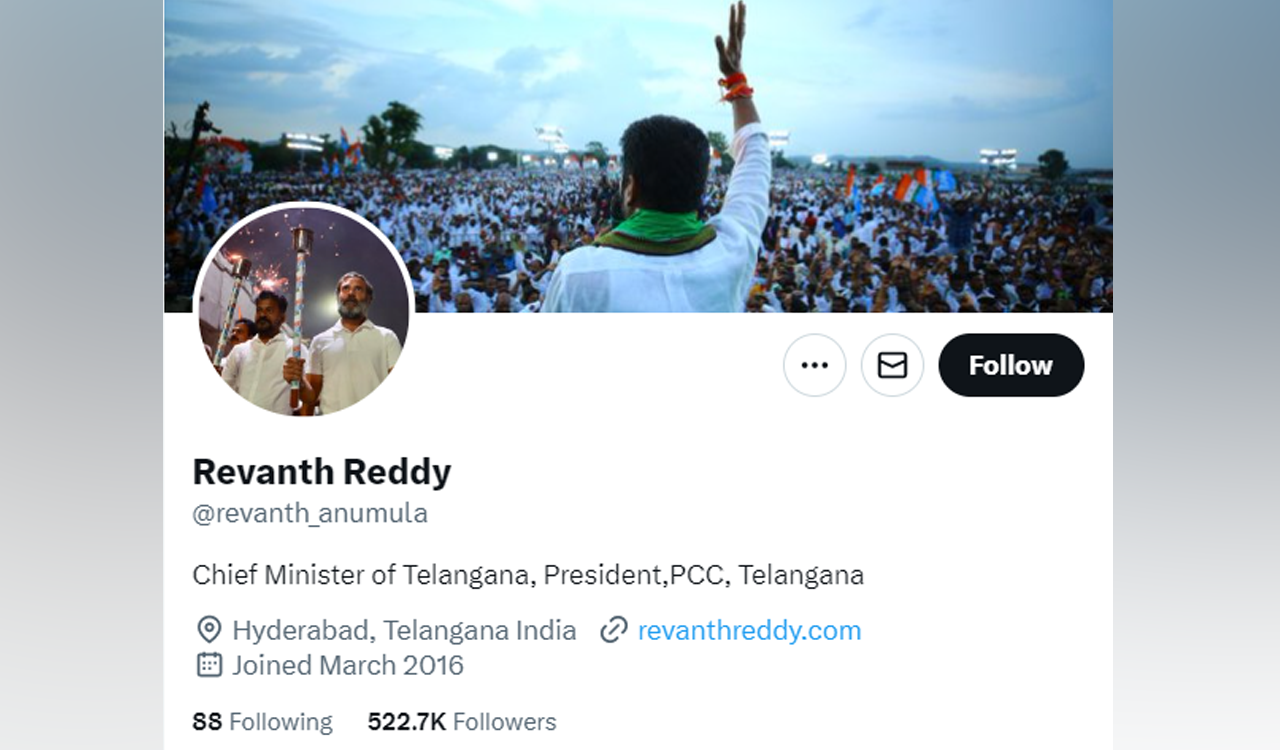Select the location pin icon

[208, 630]
